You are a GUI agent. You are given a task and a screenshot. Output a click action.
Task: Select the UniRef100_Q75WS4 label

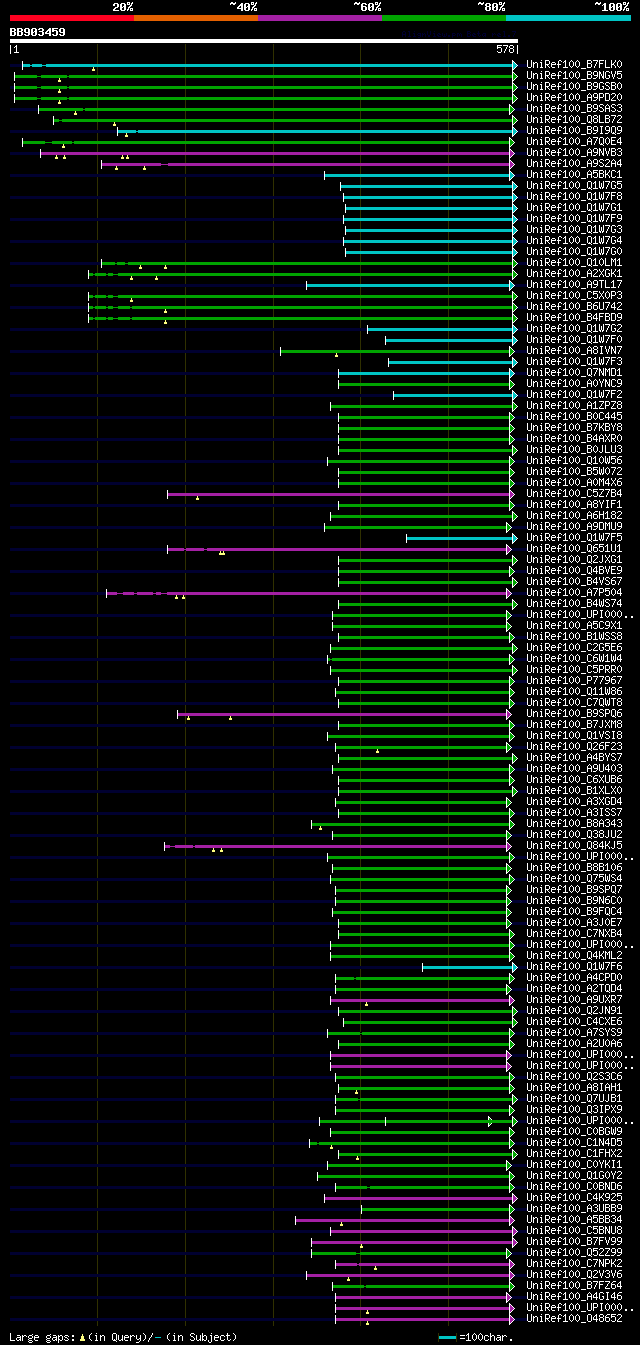(x=574, y=879)
